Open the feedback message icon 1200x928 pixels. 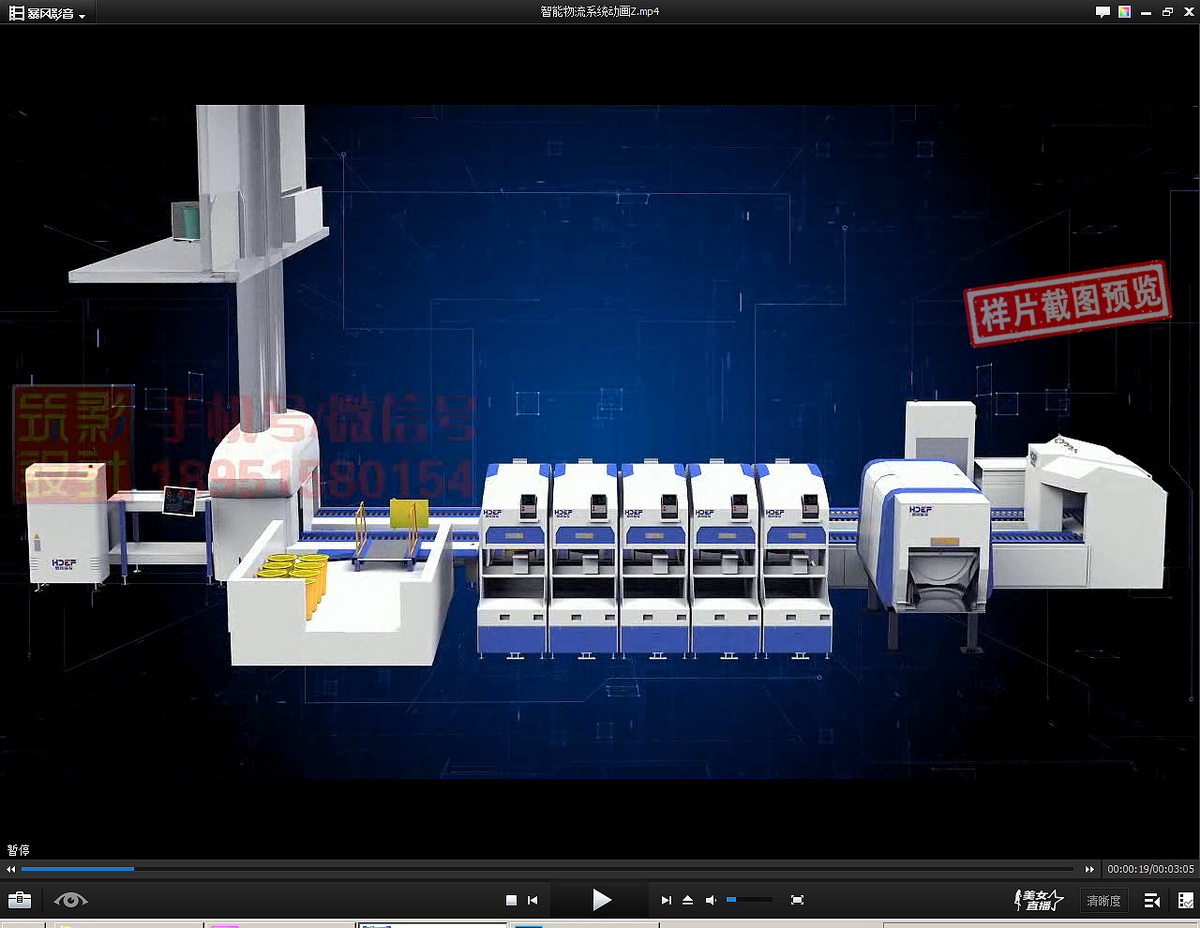(1102, 12)
